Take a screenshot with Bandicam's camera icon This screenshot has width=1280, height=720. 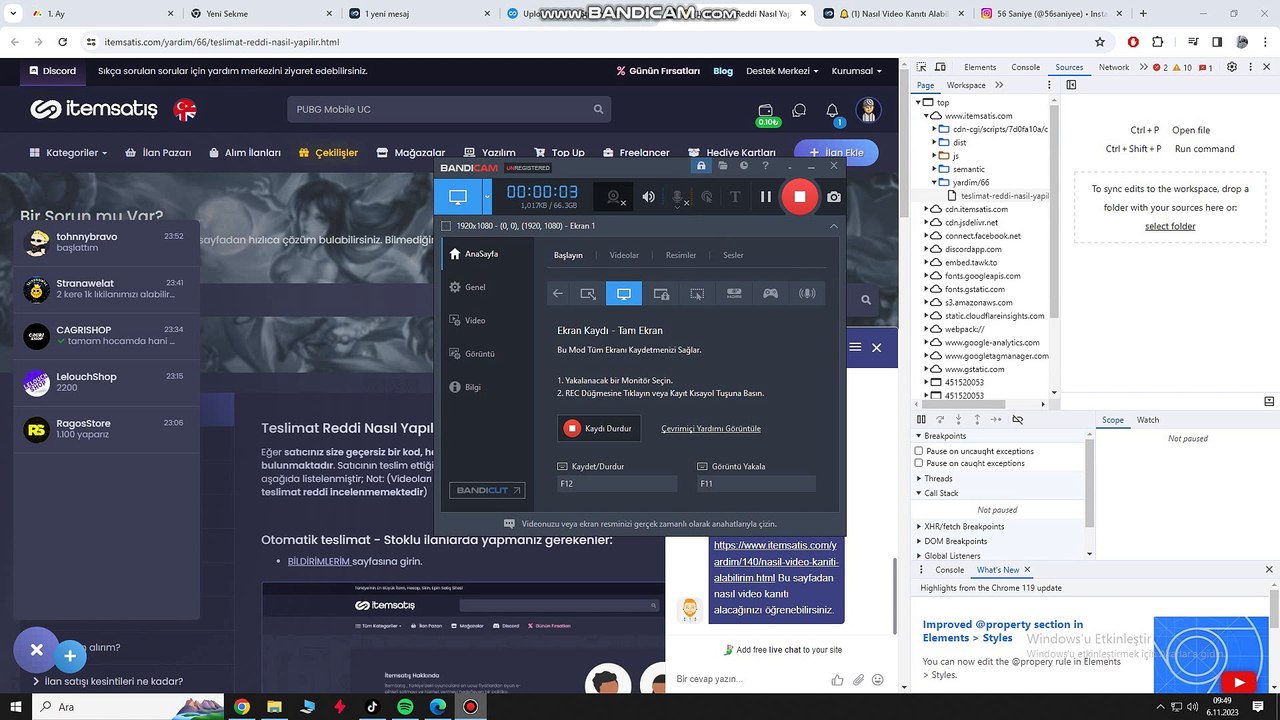pos(834,197)
